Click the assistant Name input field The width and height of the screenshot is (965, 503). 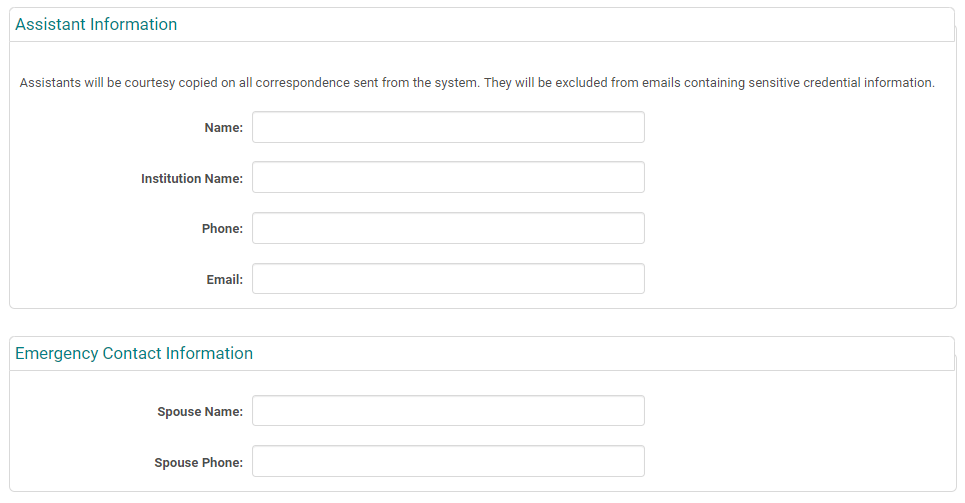pyautogui.click(x=448, y=127)
